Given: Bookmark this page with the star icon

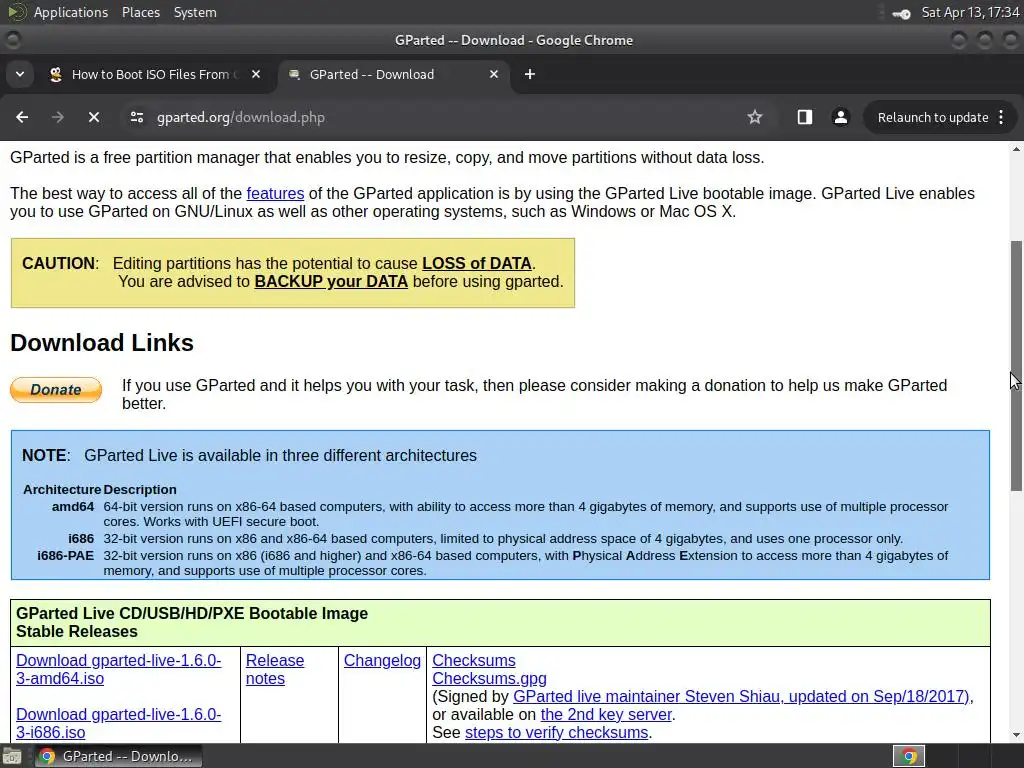Looking at the screenshot, I should click(755, 117).
